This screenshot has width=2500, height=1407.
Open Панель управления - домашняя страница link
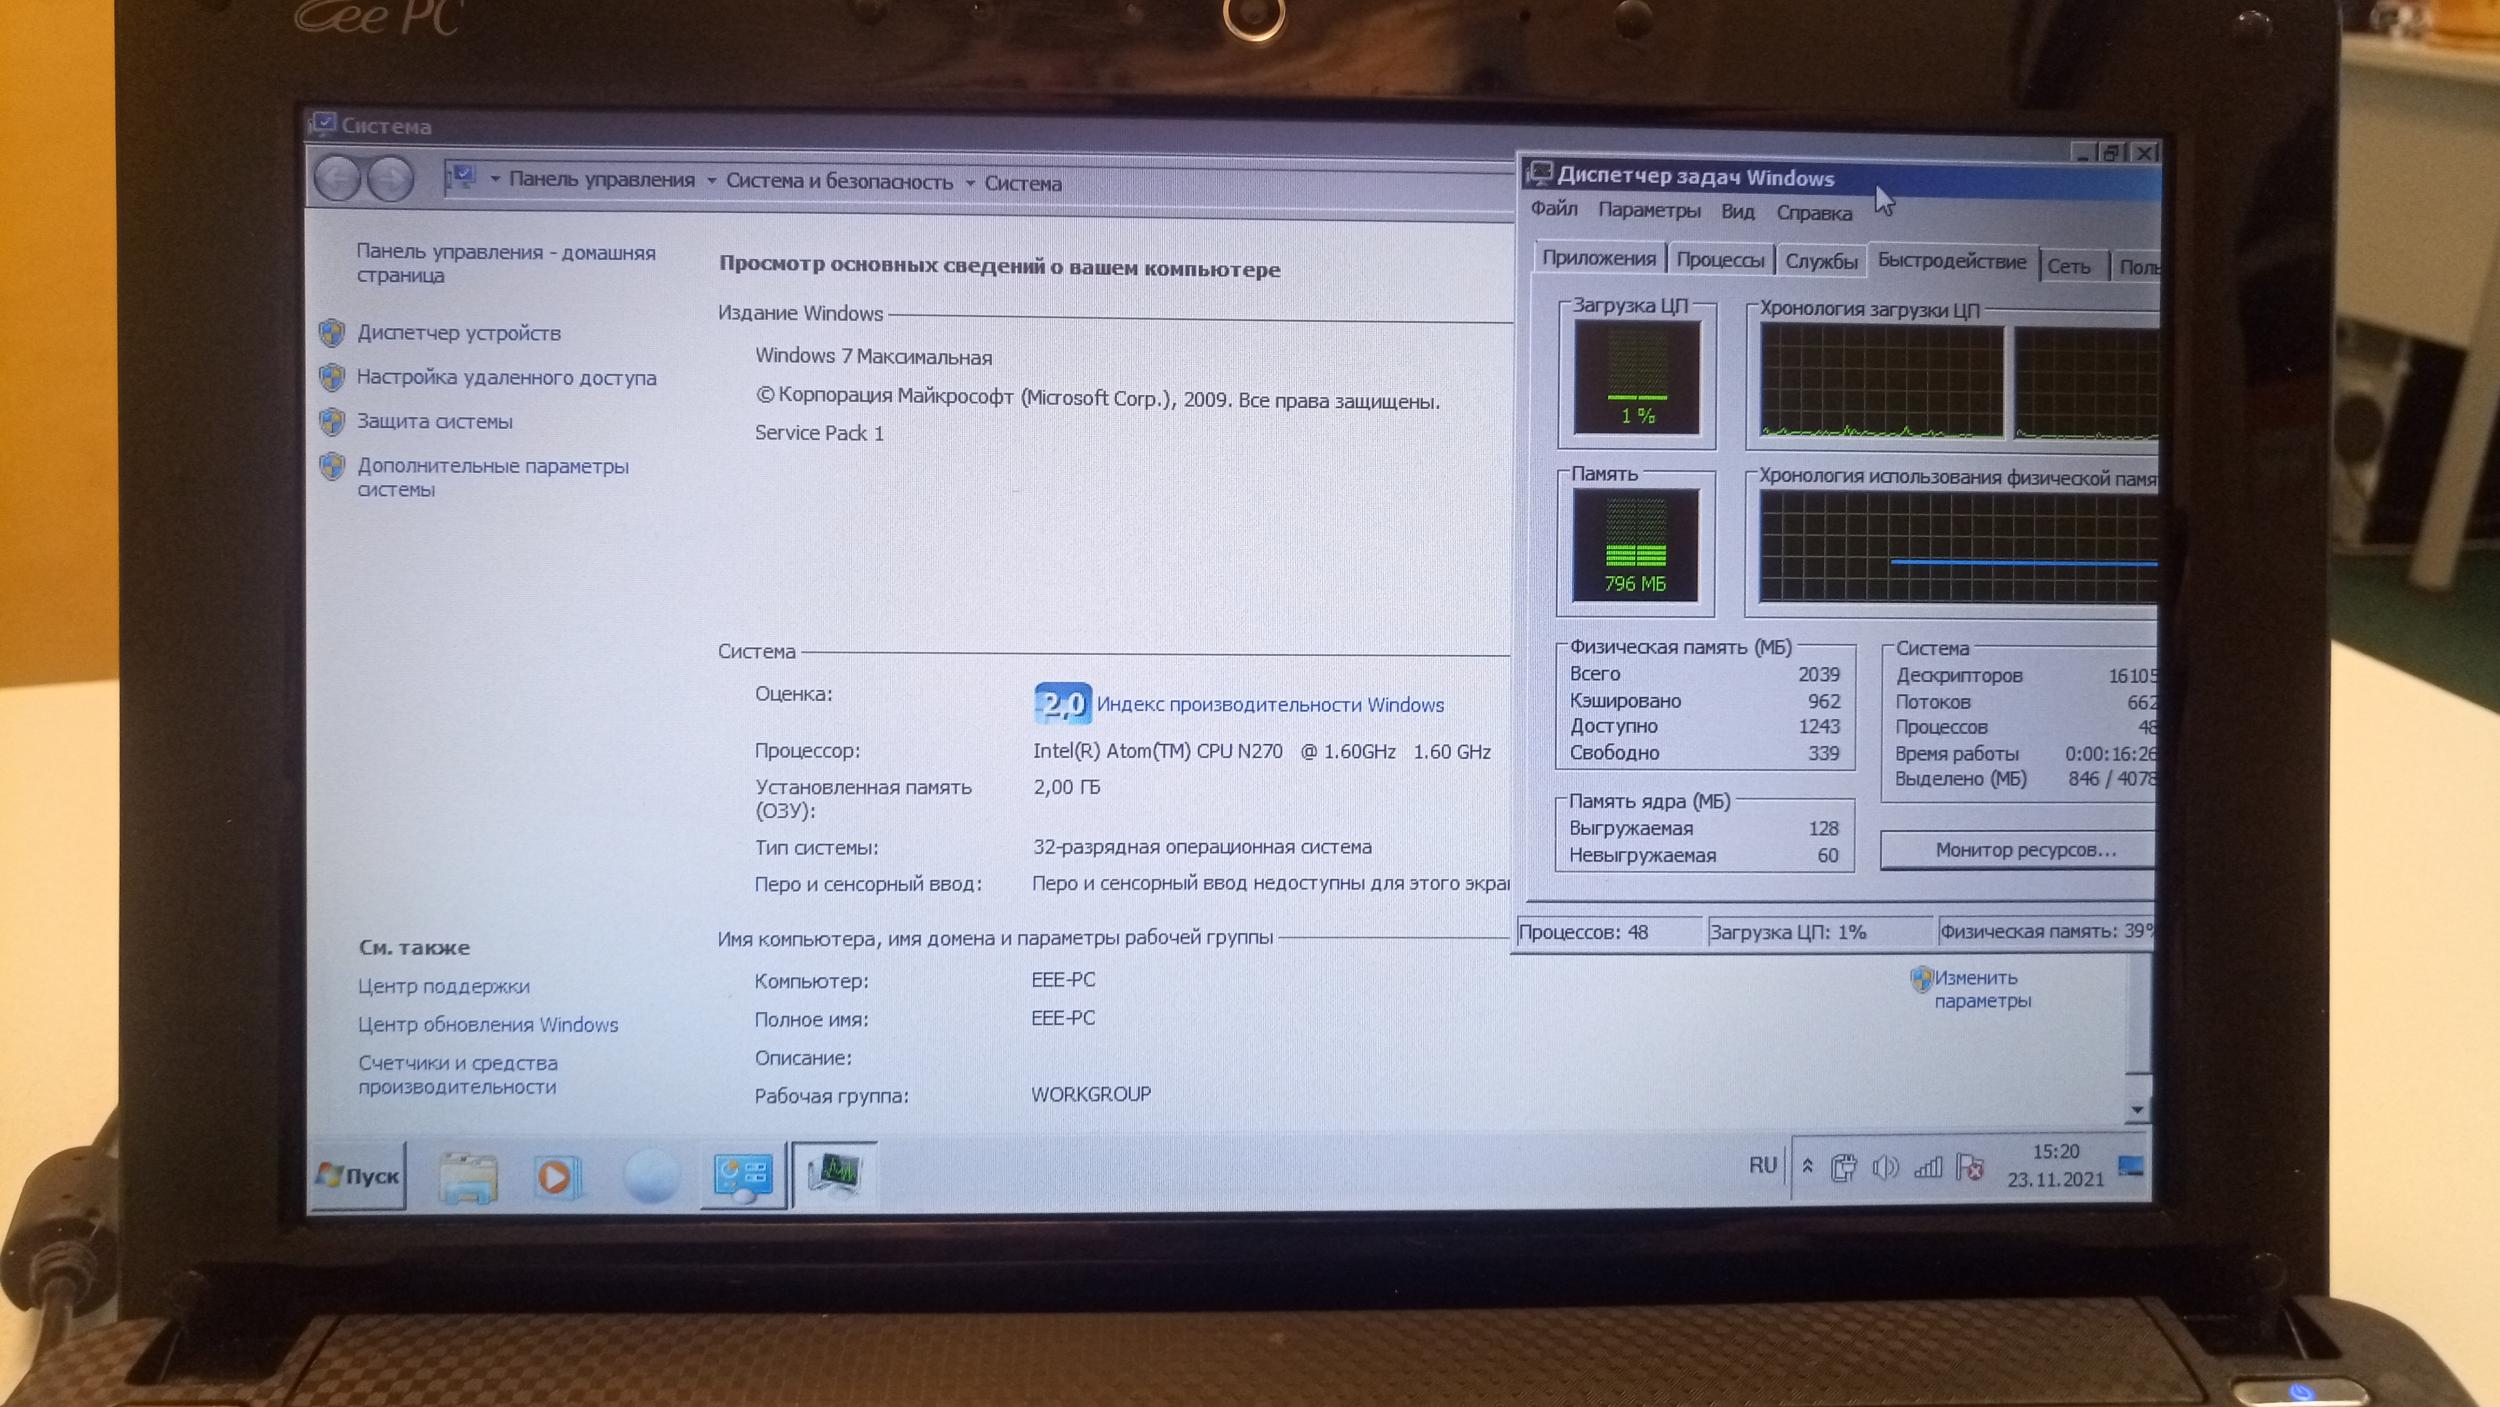(506, 263)
